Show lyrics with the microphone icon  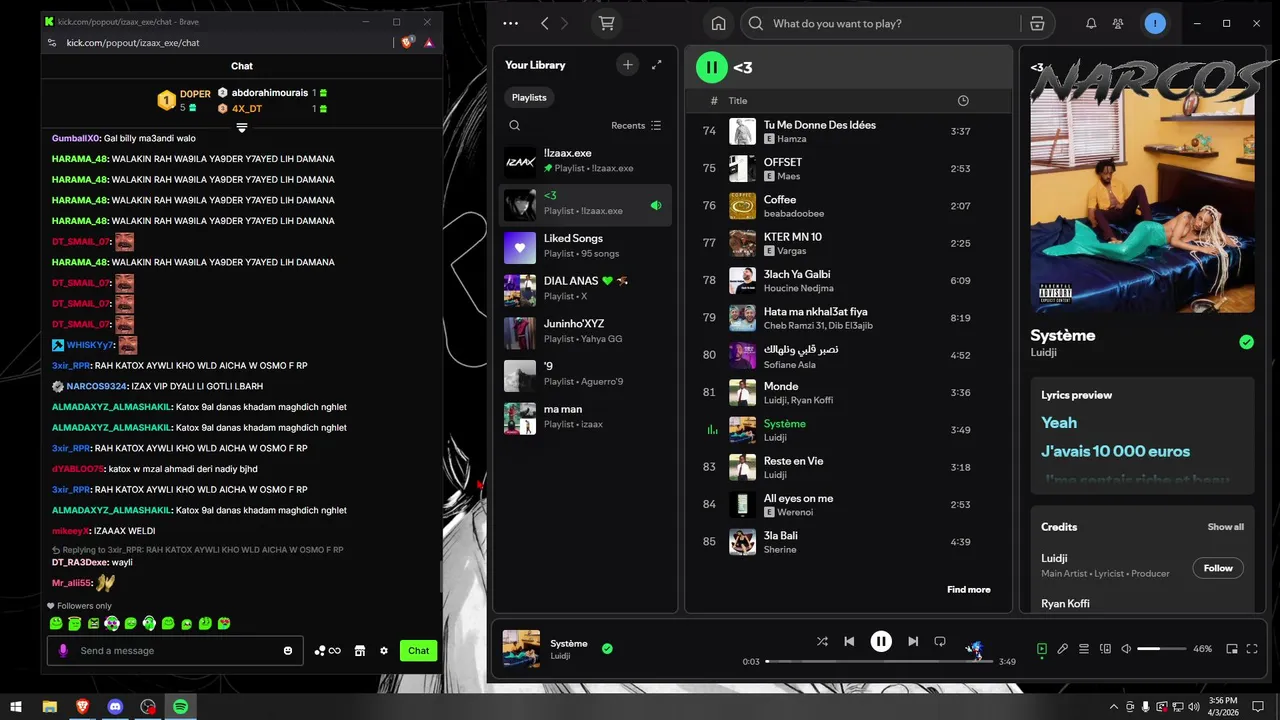[1063, 649]
